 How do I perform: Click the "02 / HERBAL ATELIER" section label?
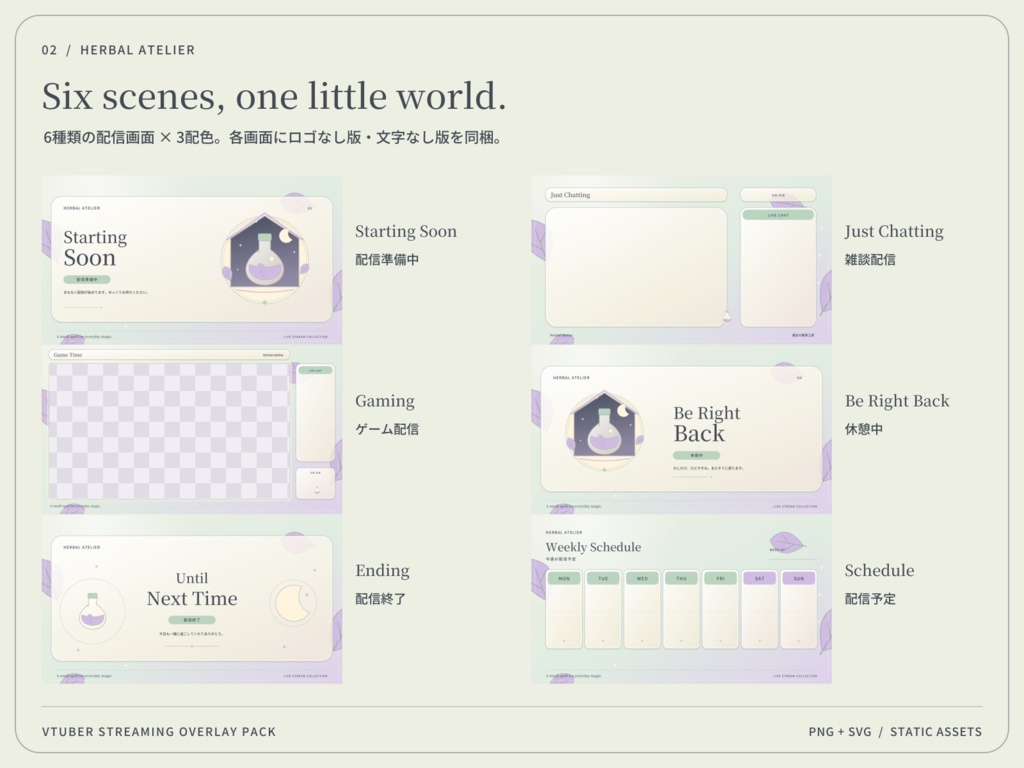[118, 50]
